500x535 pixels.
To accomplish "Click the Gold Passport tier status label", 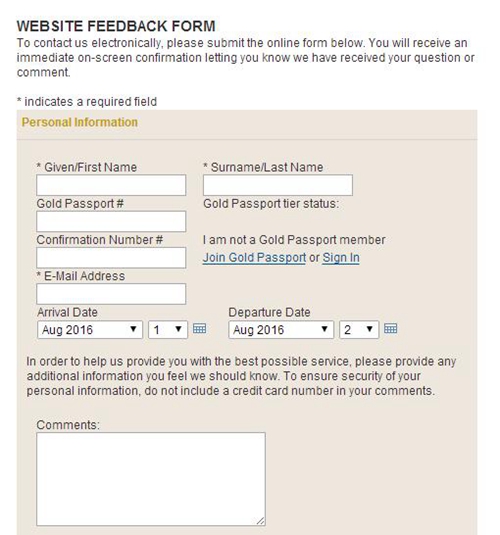I will coord(271,204).
